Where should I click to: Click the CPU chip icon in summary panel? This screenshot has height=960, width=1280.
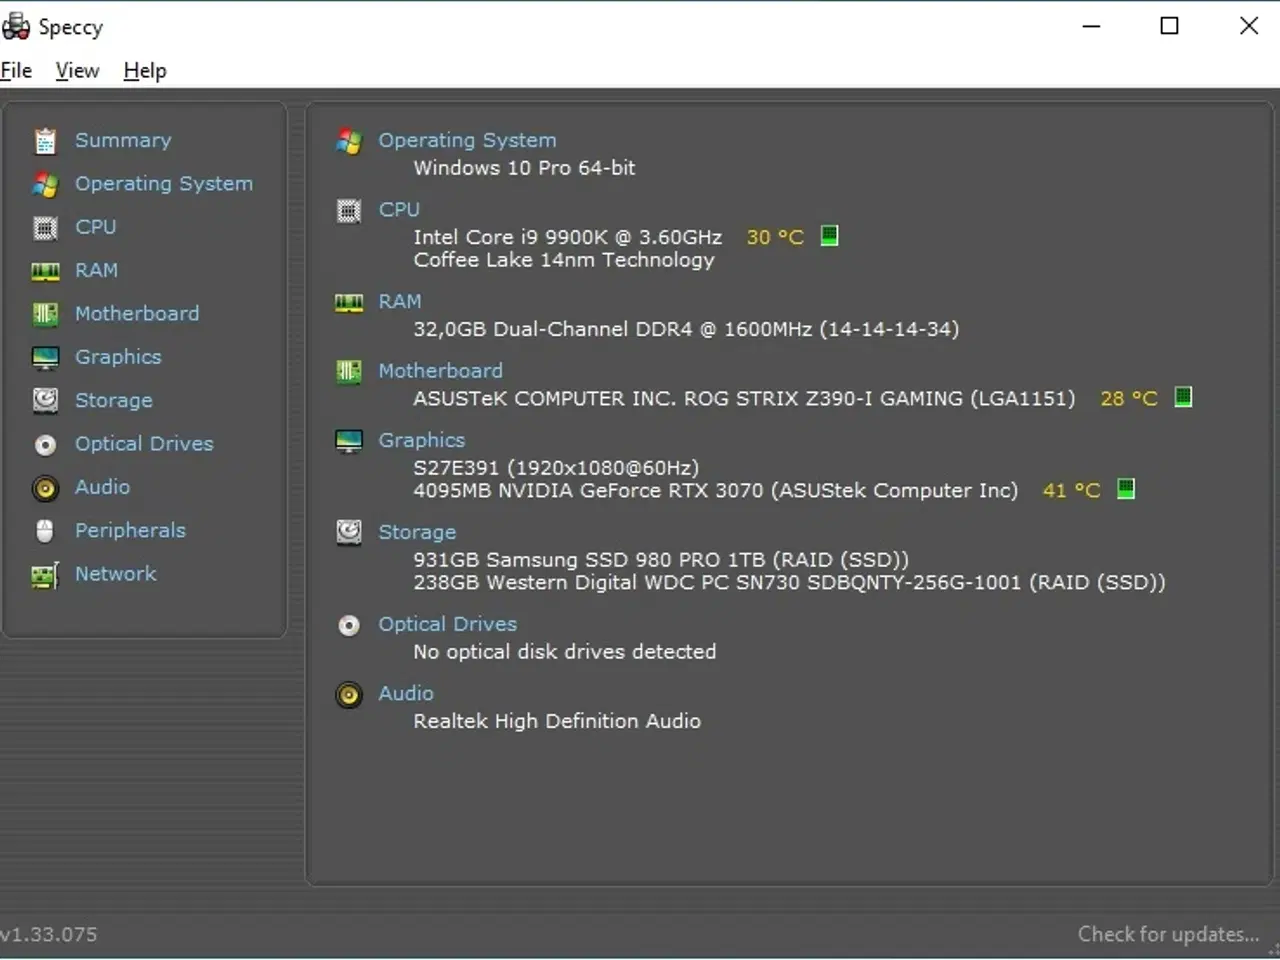(x=349, y=211)
